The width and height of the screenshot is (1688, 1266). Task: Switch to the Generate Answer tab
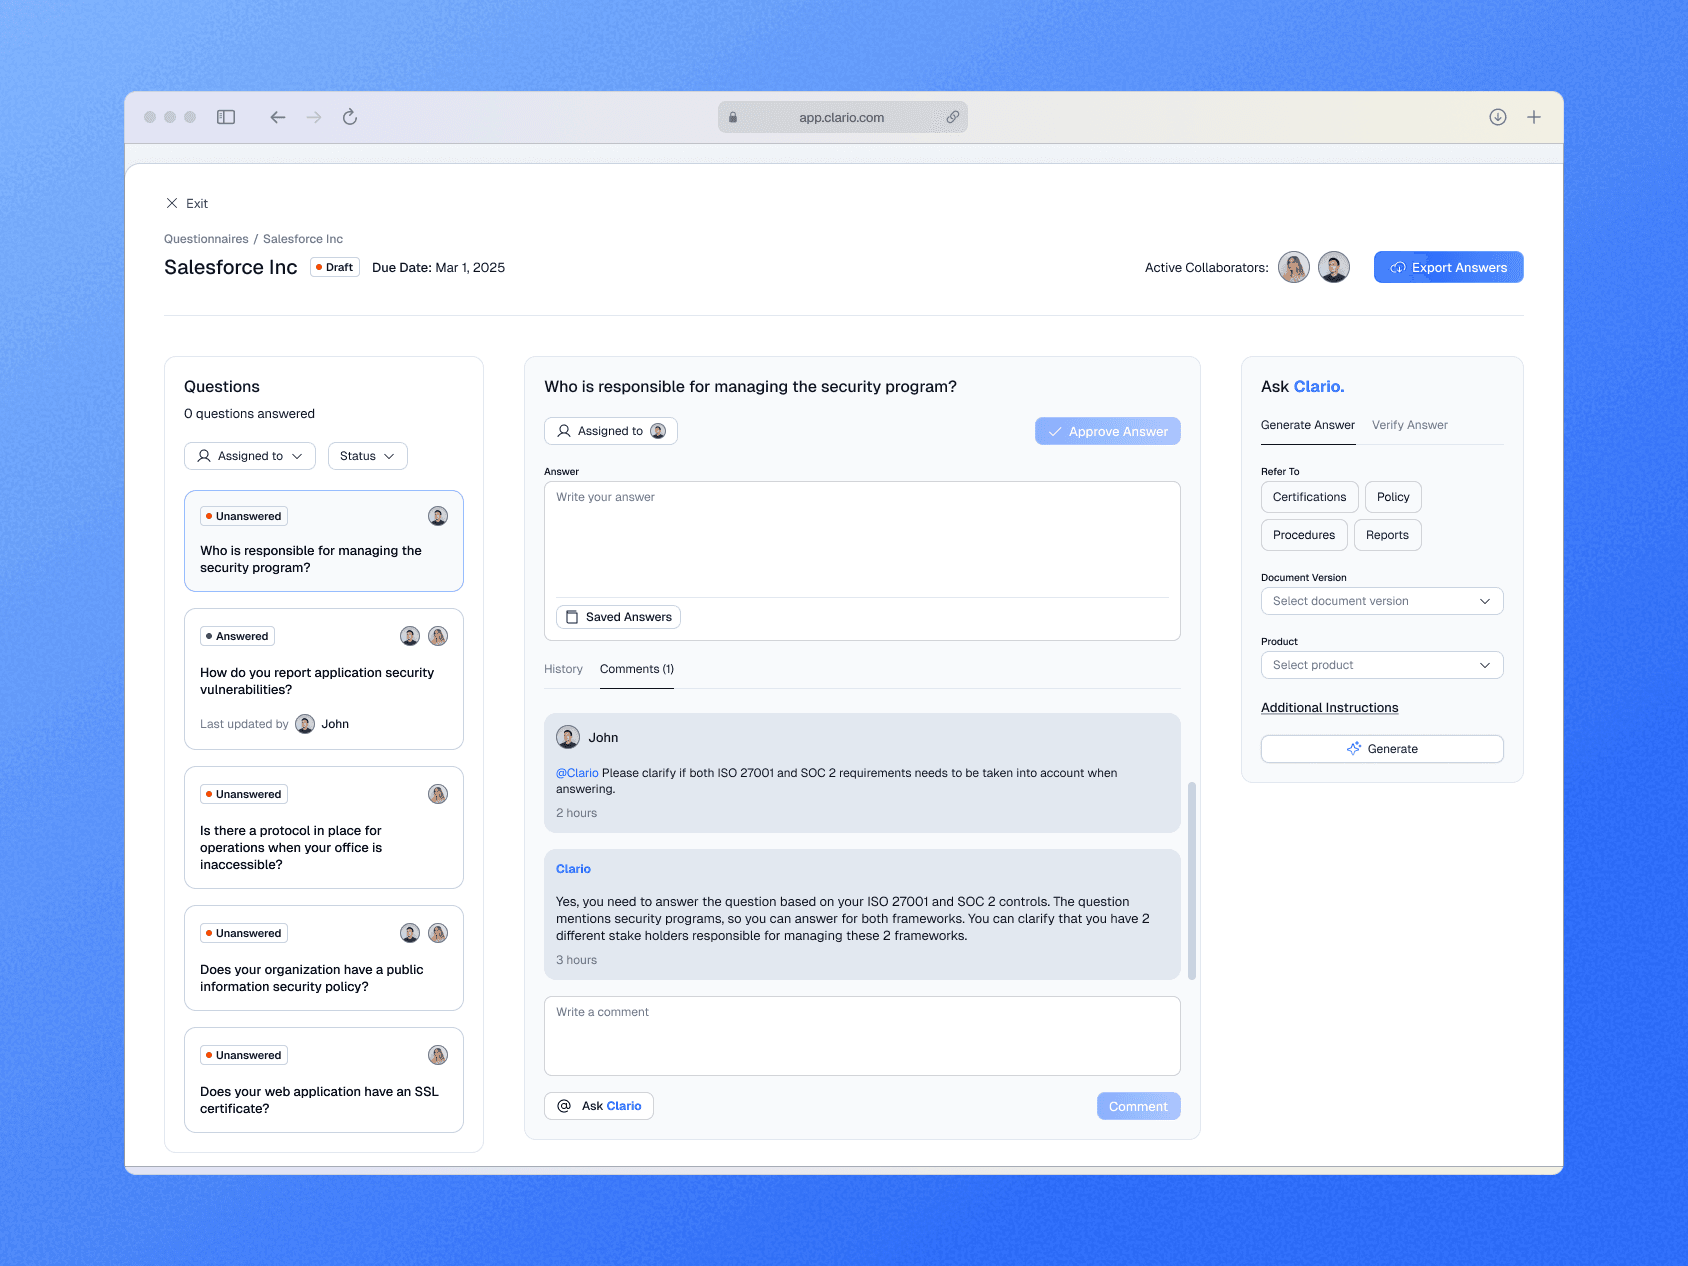point(1308,425)
